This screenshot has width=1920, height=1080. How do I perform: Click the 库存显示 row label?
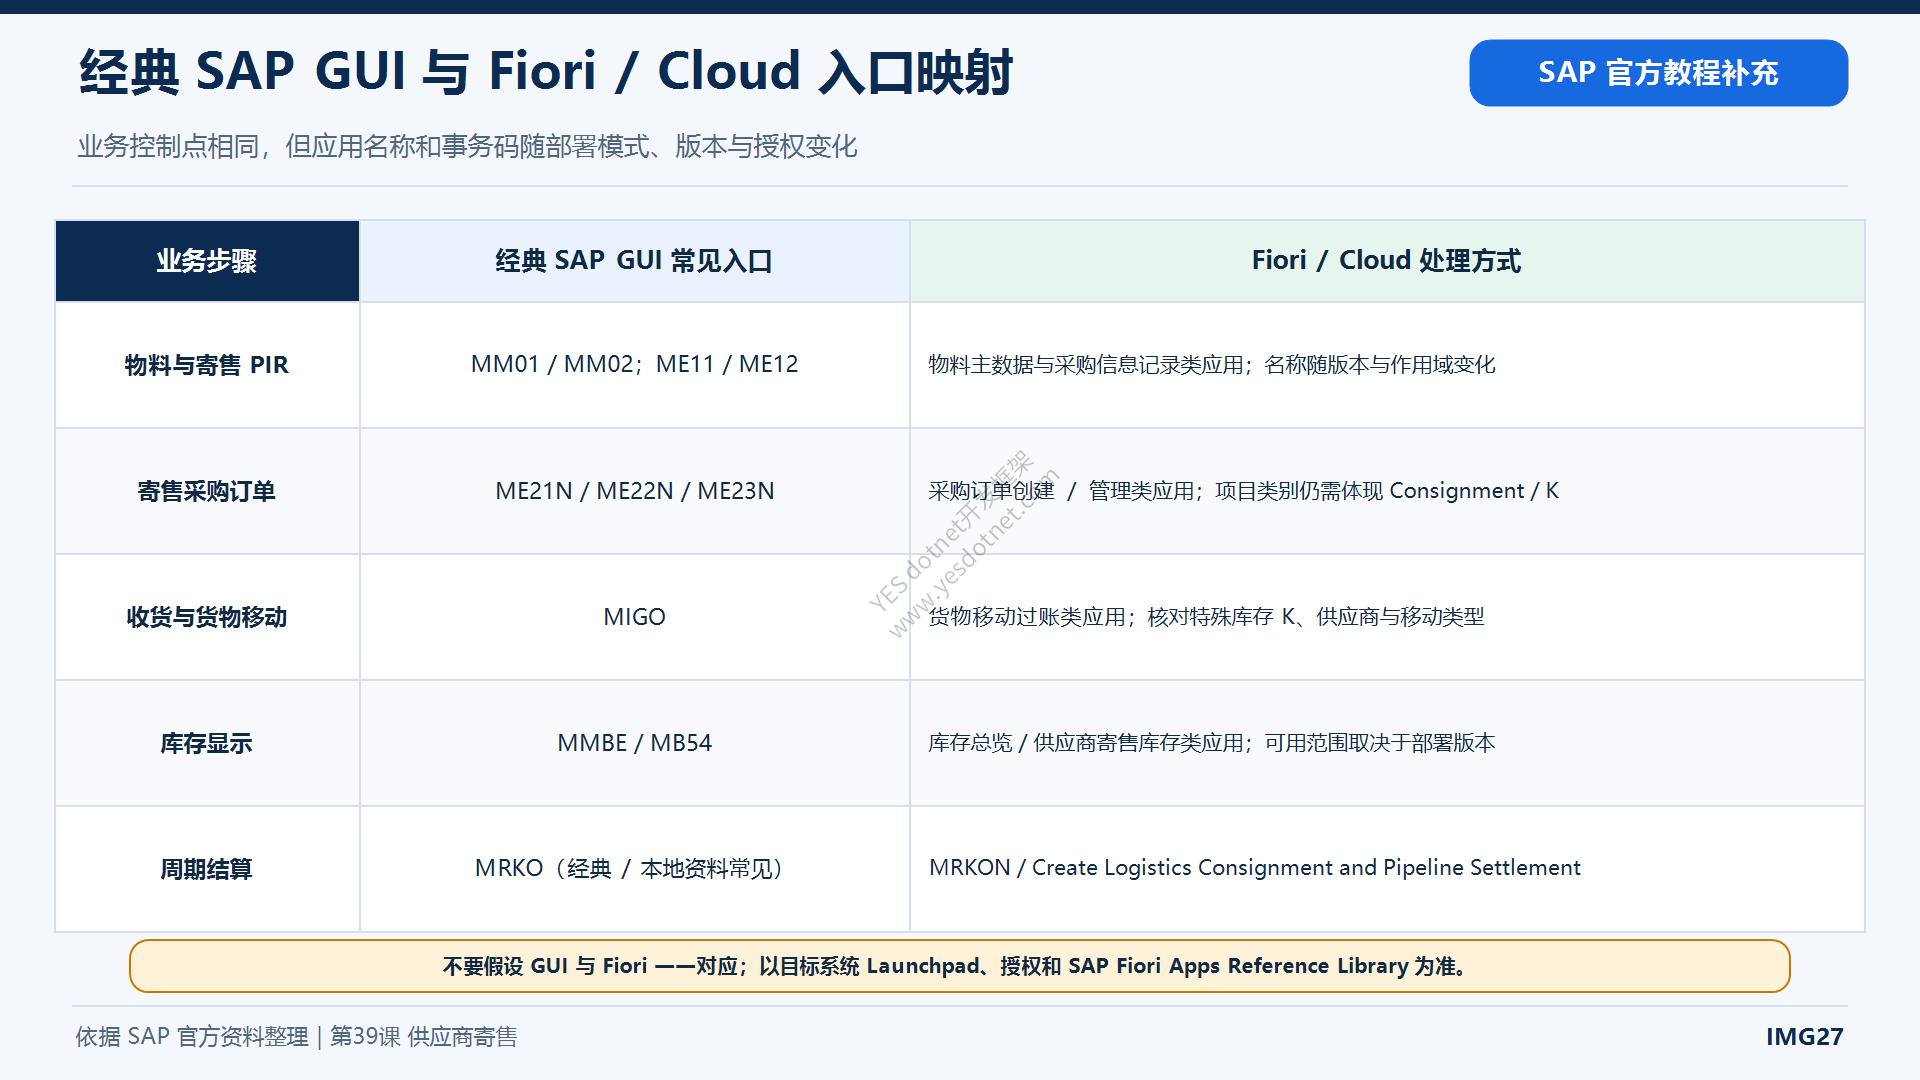(207, 743)
